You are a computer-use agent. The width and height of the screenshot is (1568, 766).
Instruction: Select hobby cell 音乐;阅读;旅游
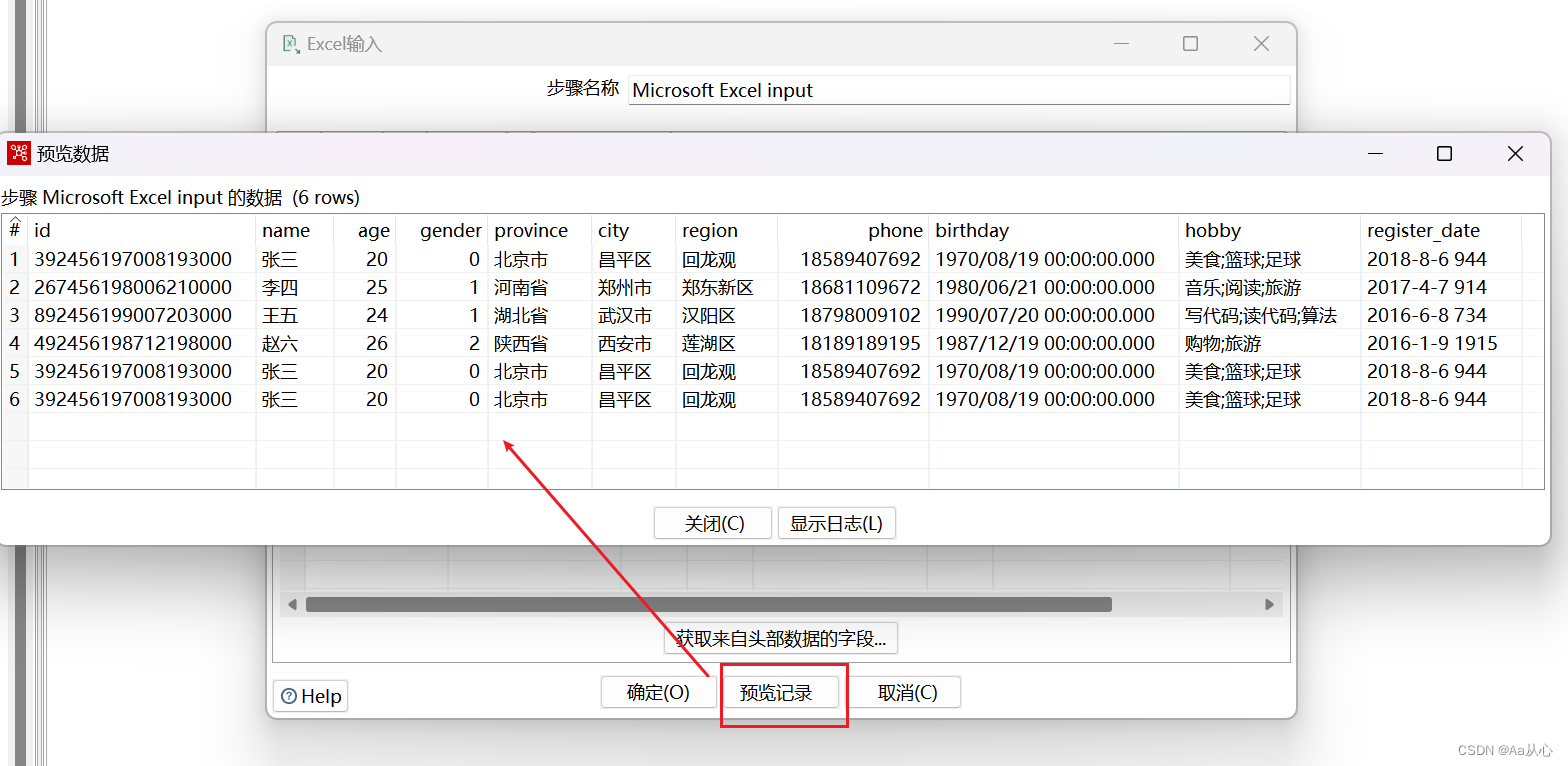coord(1270,287)
